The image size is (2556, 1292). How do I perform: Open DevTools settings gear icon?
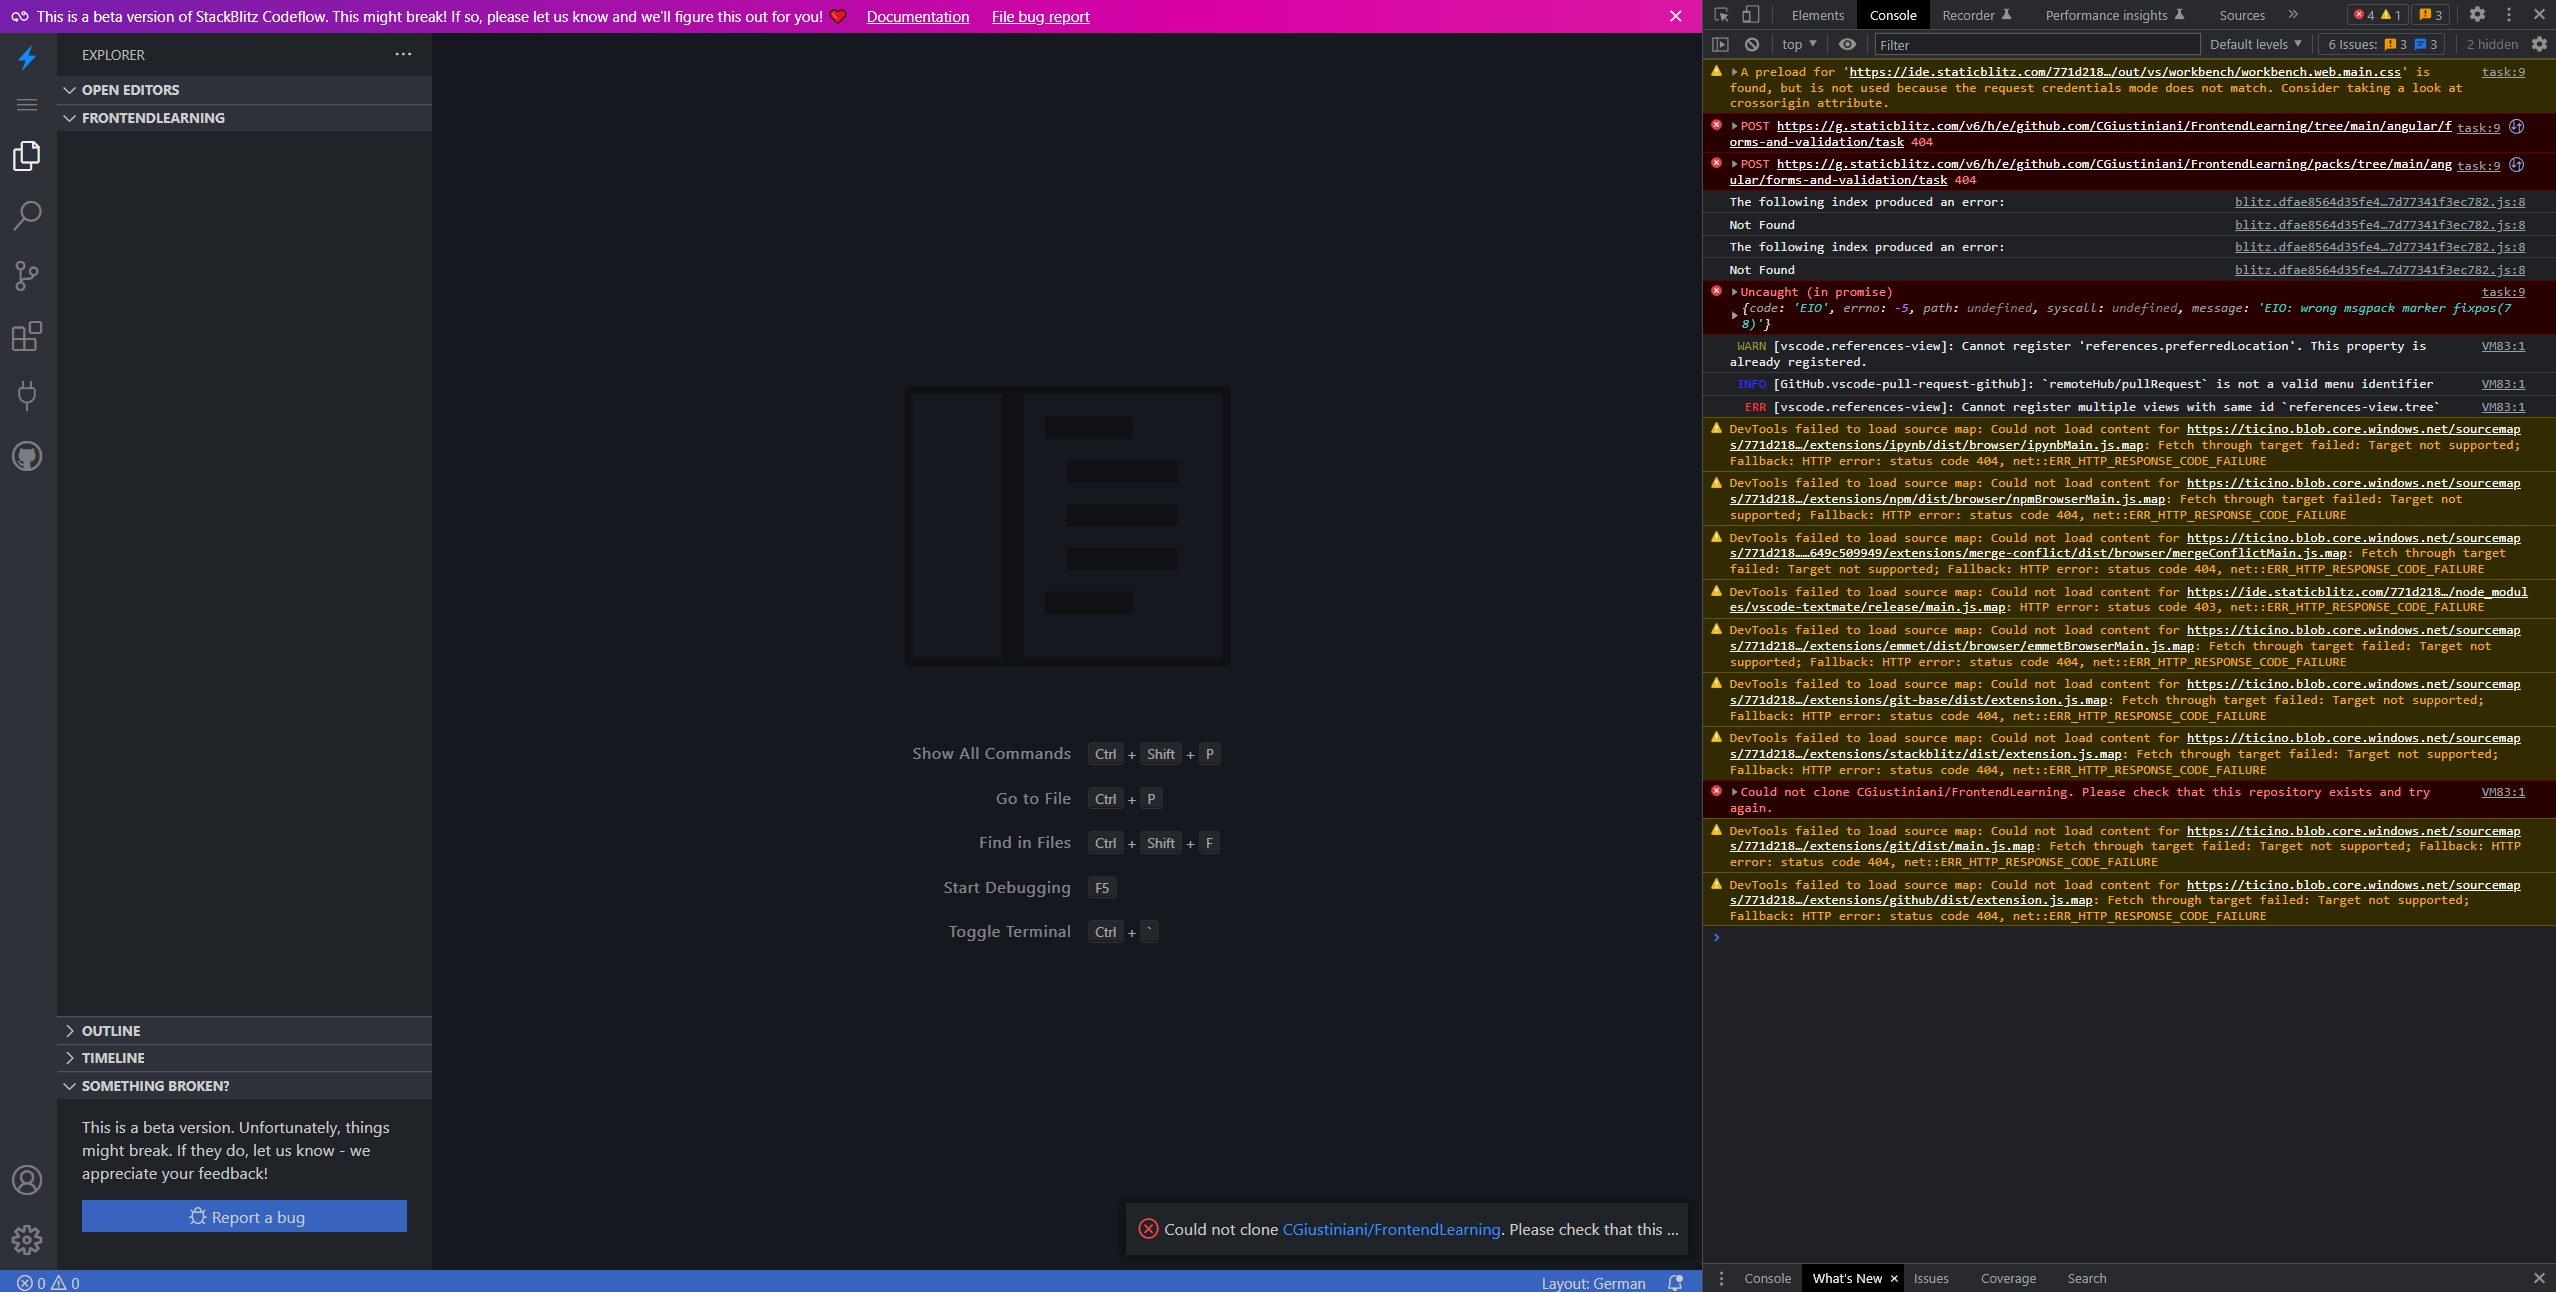[2477, 15]
